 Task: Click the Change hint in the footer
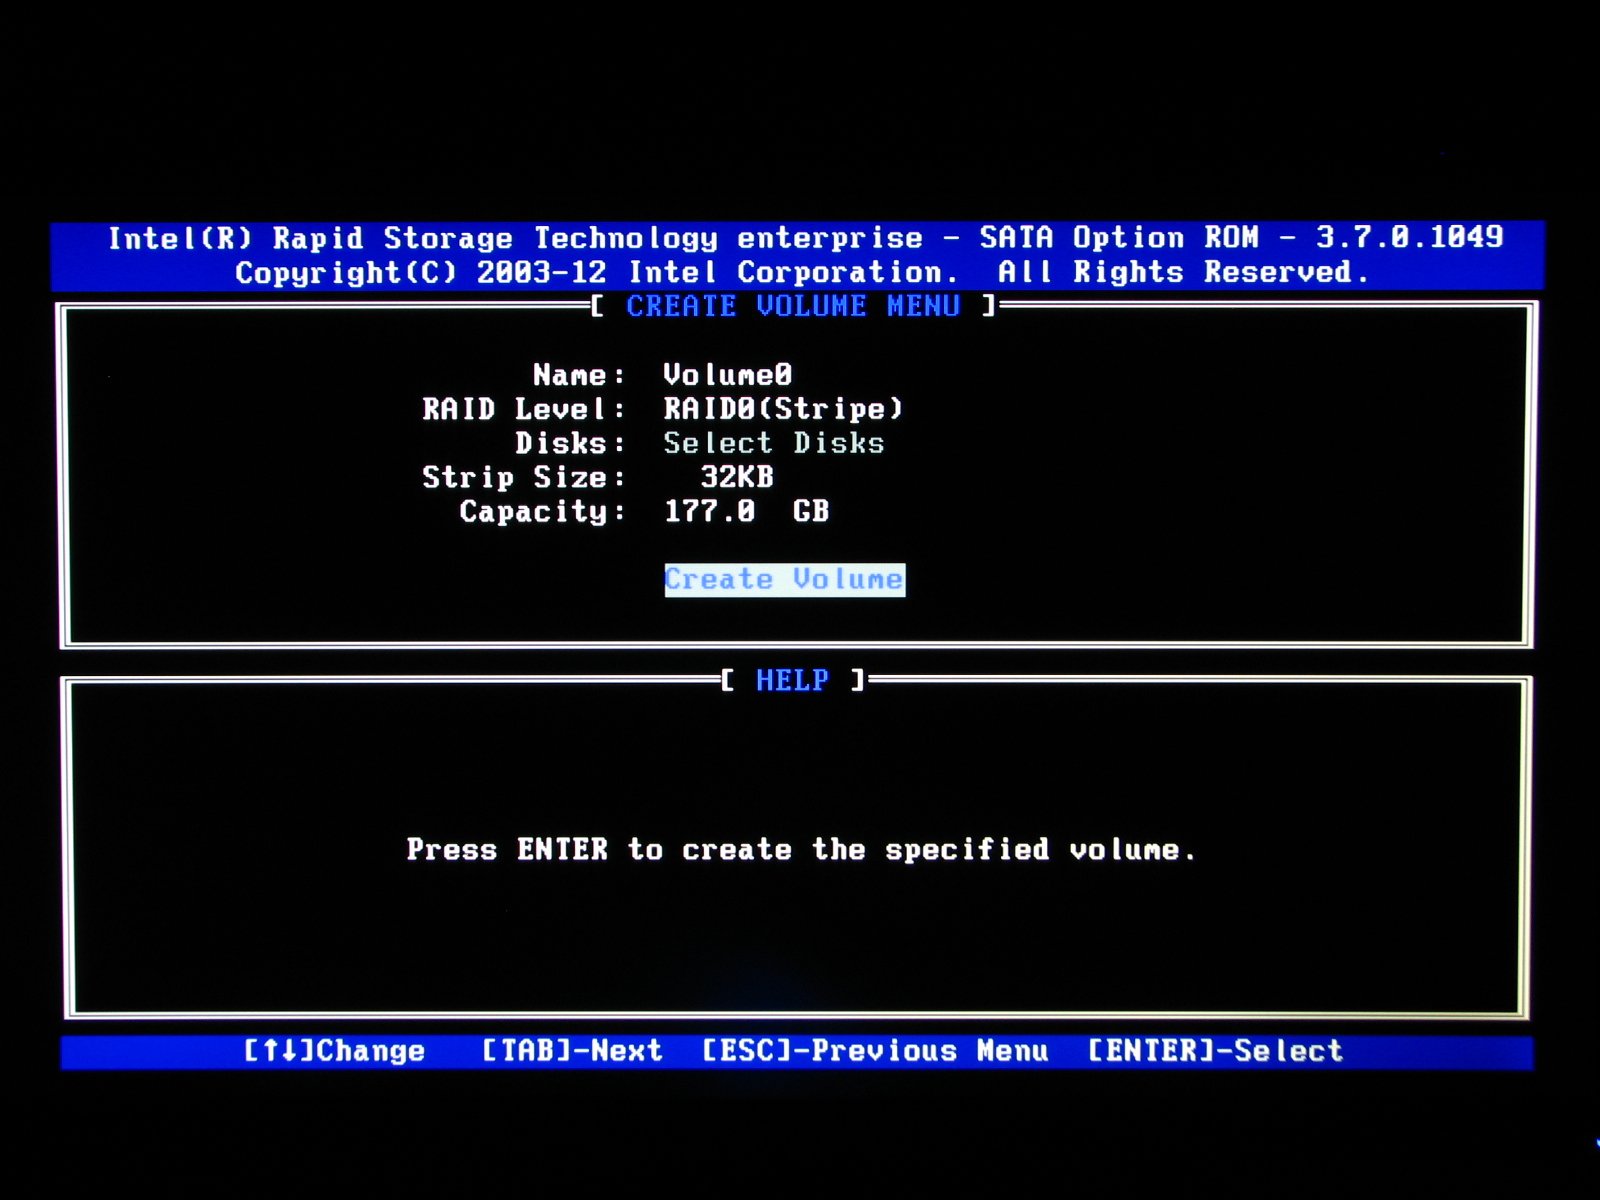(x=335, y=1051)
